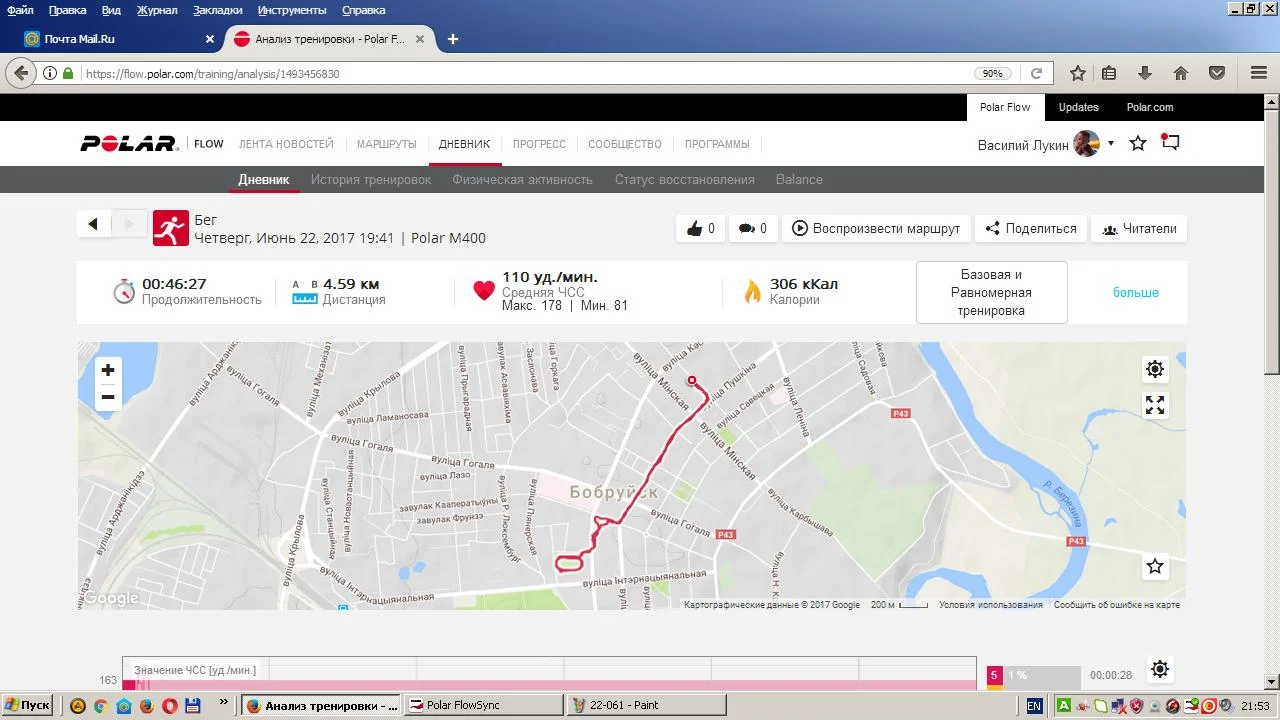Click the browser address bar URL
Viewport: 1280px width, 720px height.
click(500, 73)
